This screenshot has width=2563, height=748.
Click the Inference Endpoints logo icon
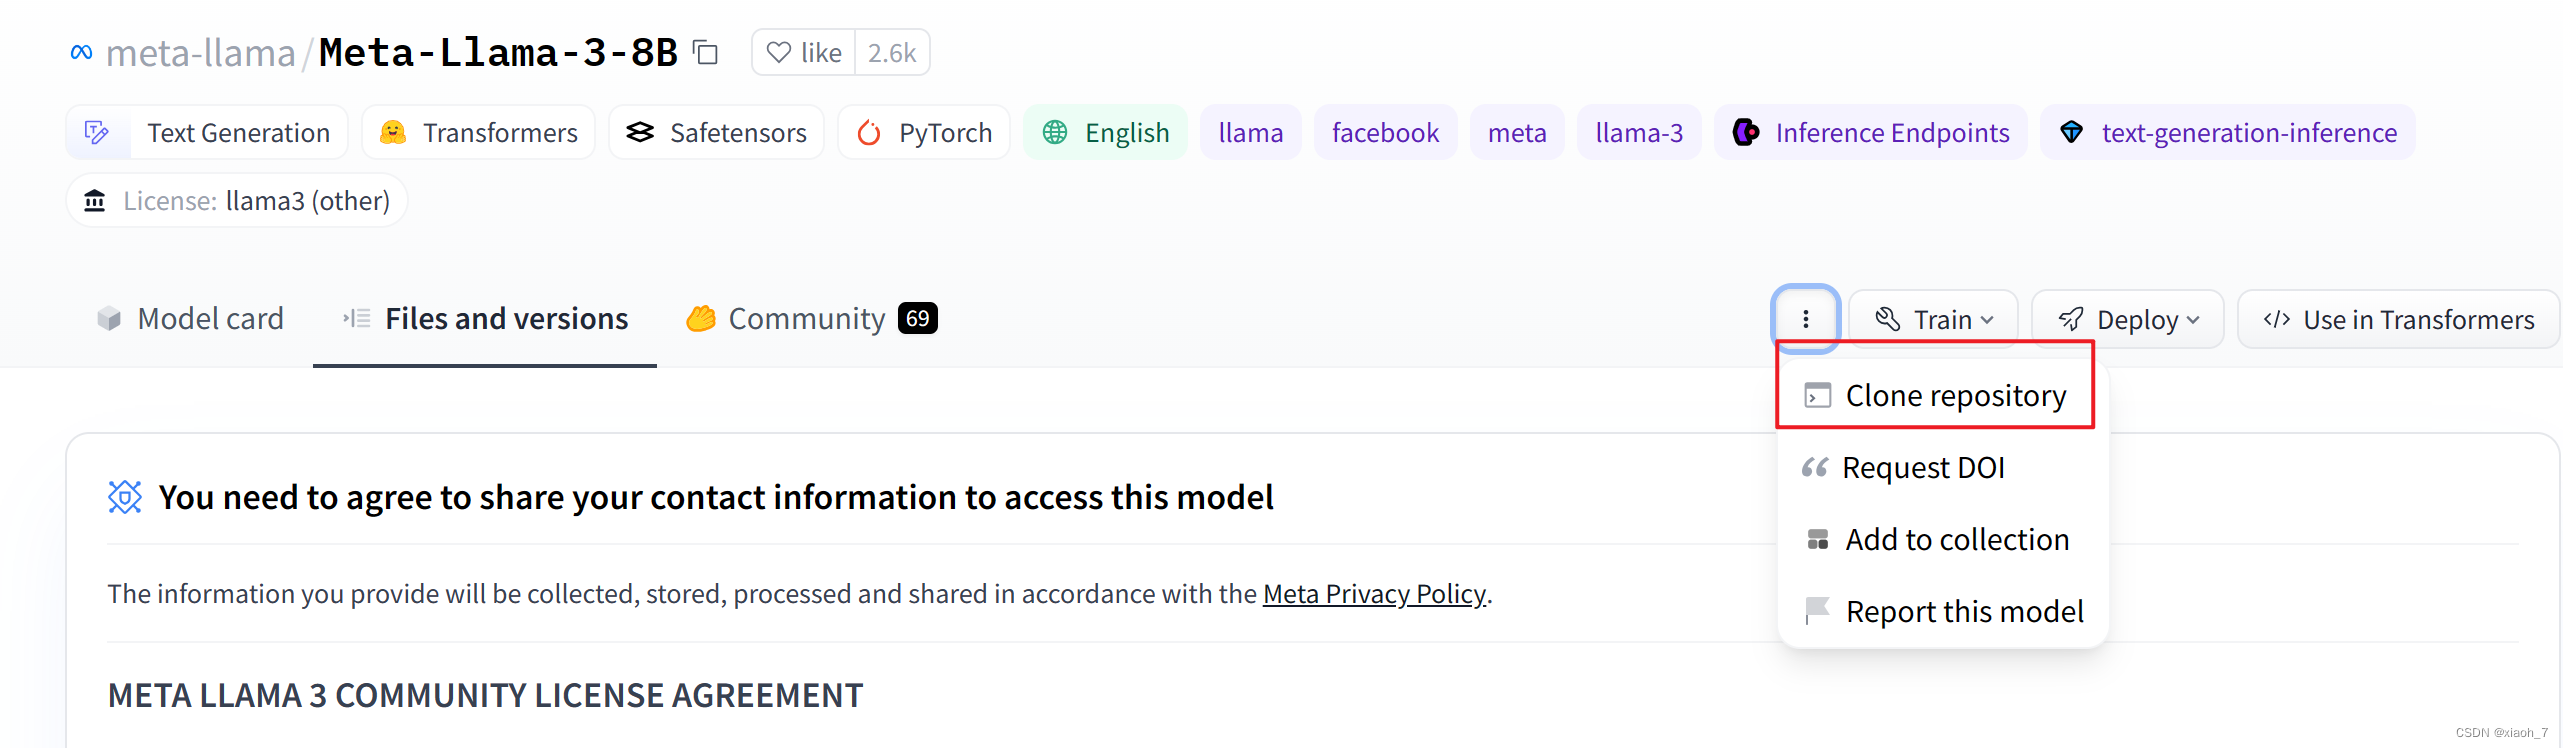(1746, 132)
